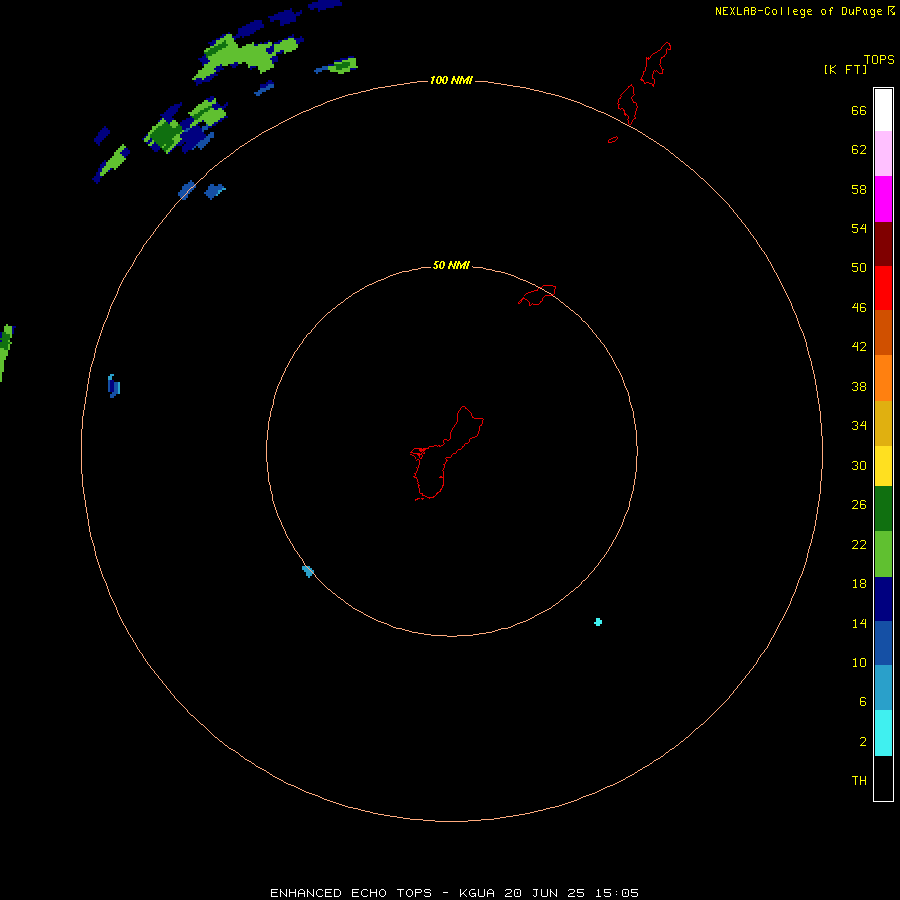The width and height of the screenshot is (900, 900).
Task: Click the 'NEXLAB-College of DuPage' text
Action: (x=798, y=11)
